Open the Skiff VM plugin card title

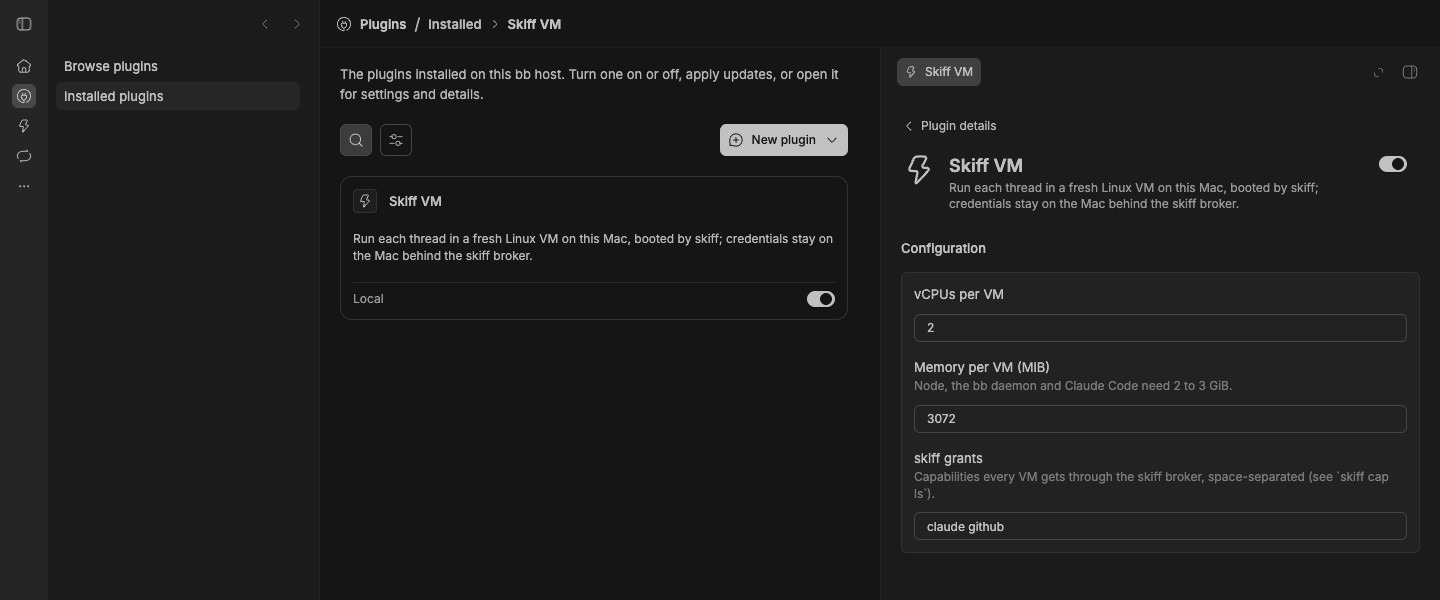tap(415, 201)
